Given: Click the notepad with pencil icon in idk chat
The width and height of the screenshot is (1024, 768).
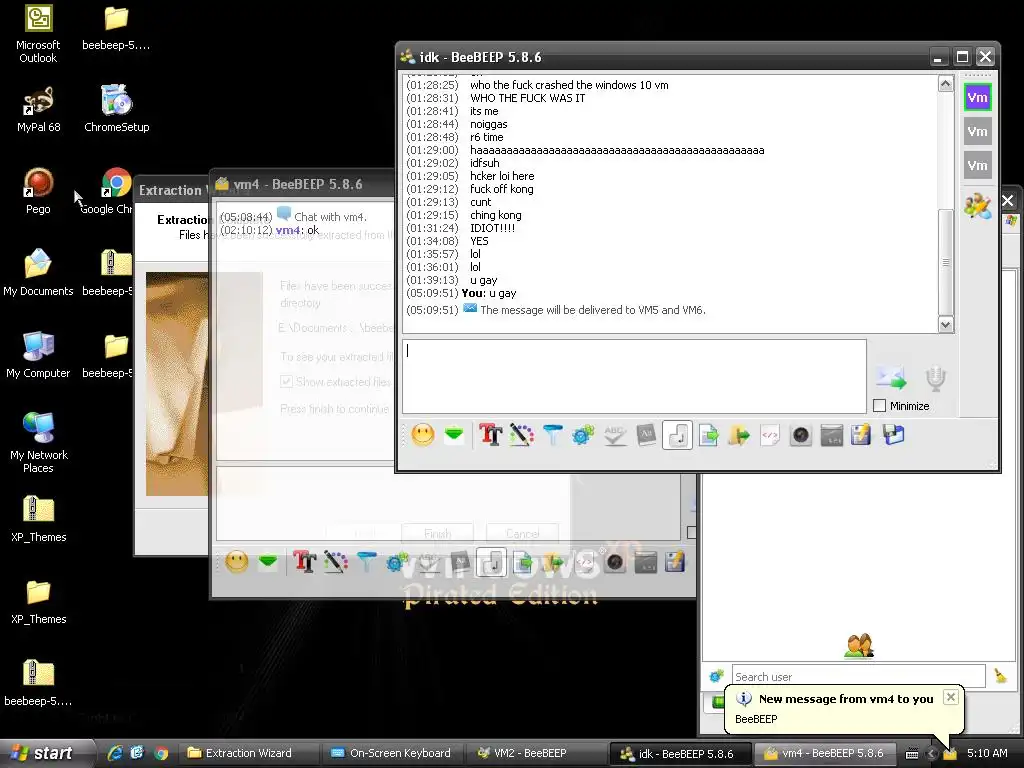Looking at the screenshot, I should (861, 435).
